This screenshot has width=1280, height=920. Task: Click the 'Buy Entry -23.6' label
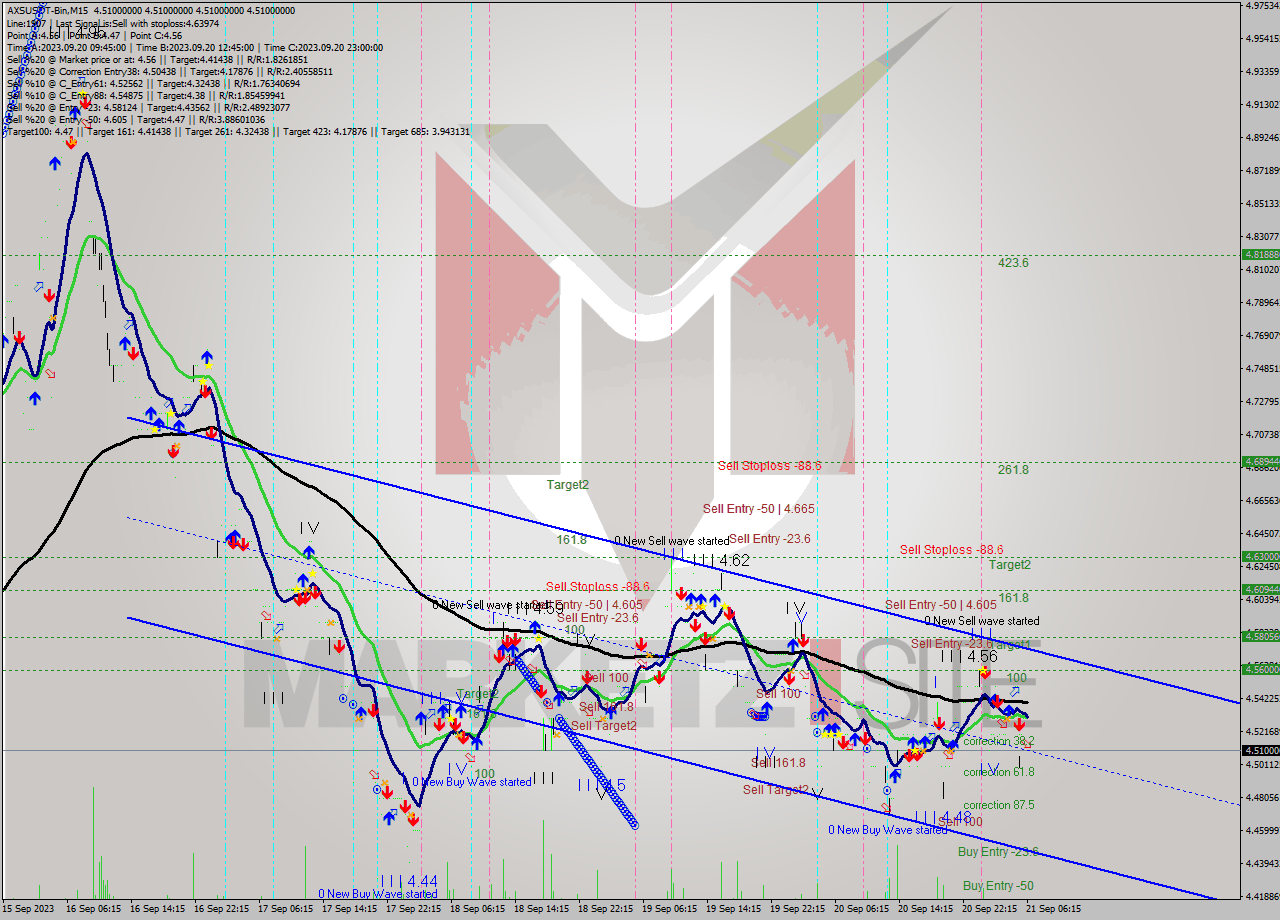pyautogui.click(x=998, y=852)
